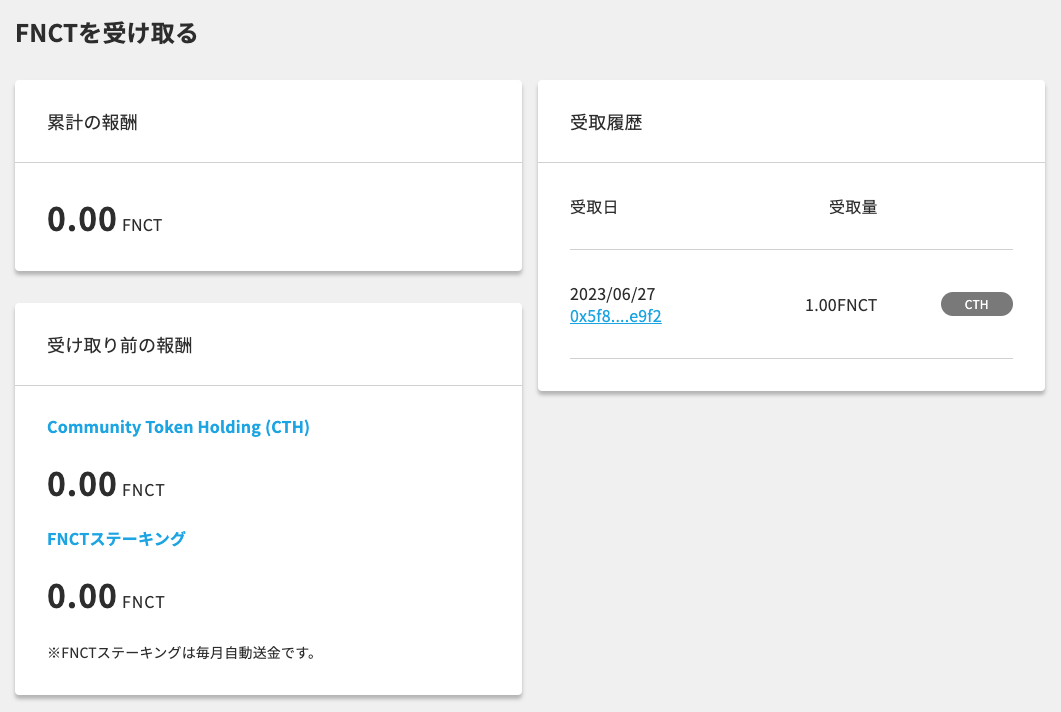The image size is (1061, 712).
Task: Select the receipt history table row
Action: click(x=790, y=304)
